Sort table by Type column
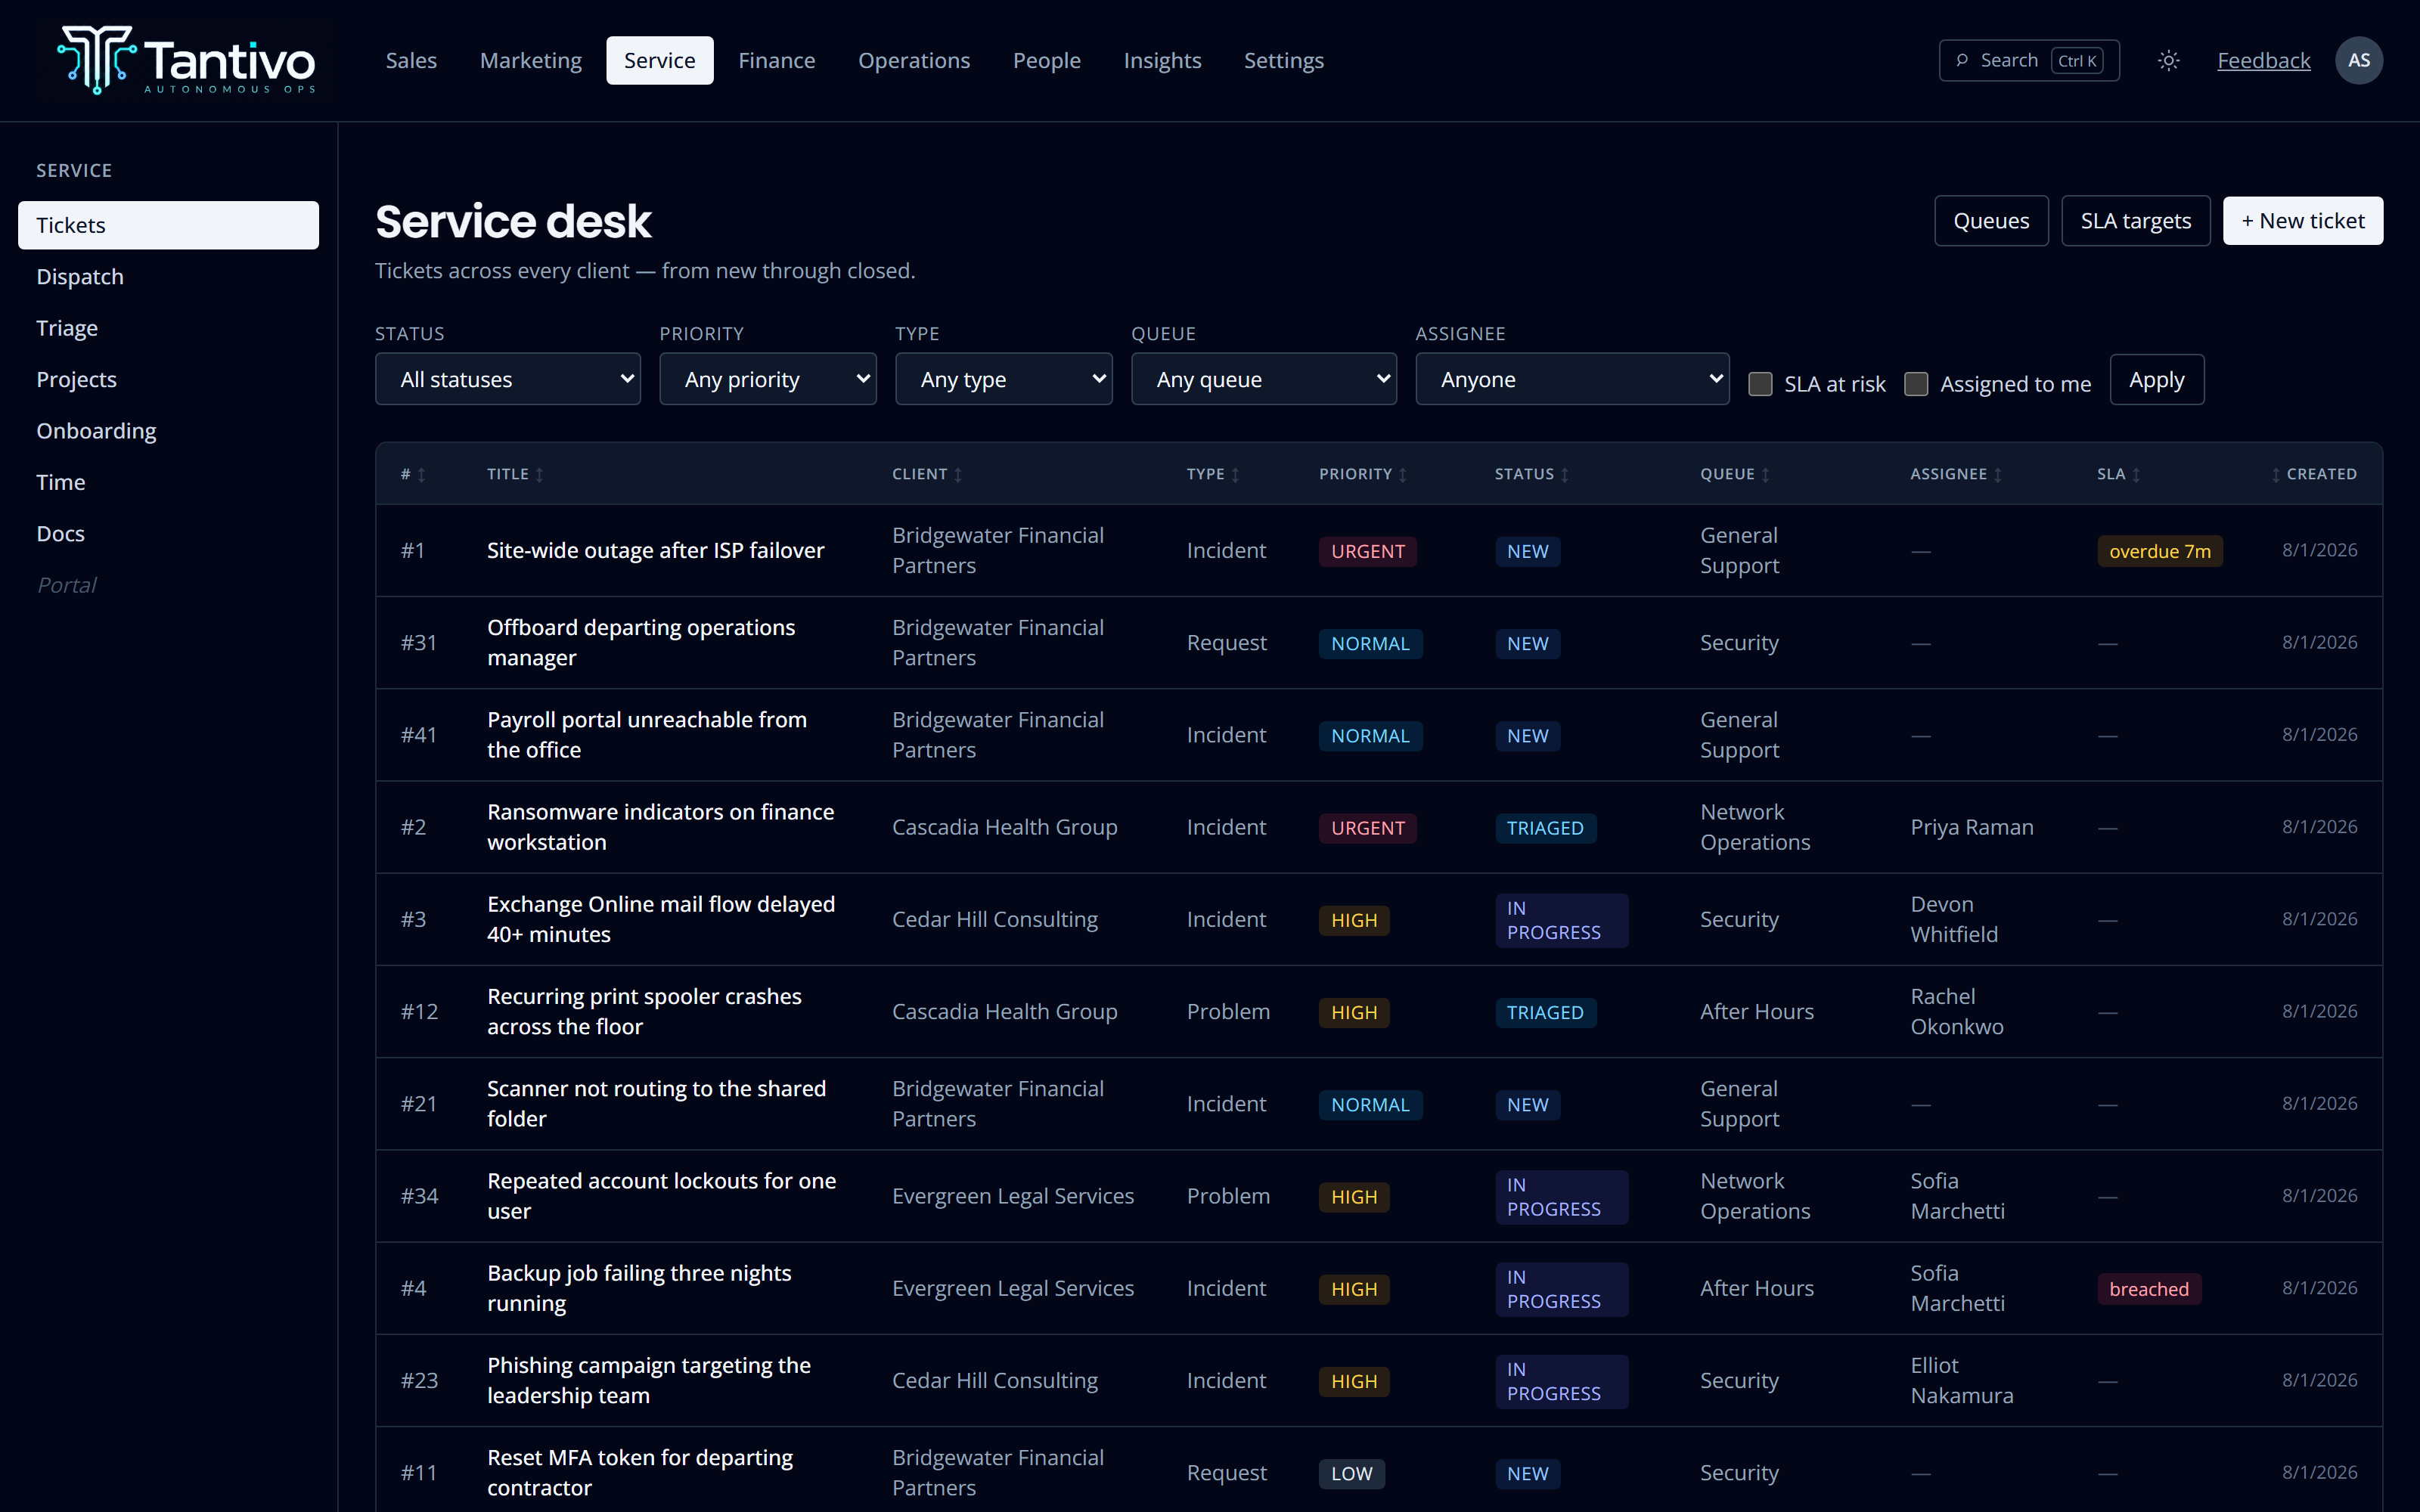2420x1512 pixels. (x=1213, y=474)
